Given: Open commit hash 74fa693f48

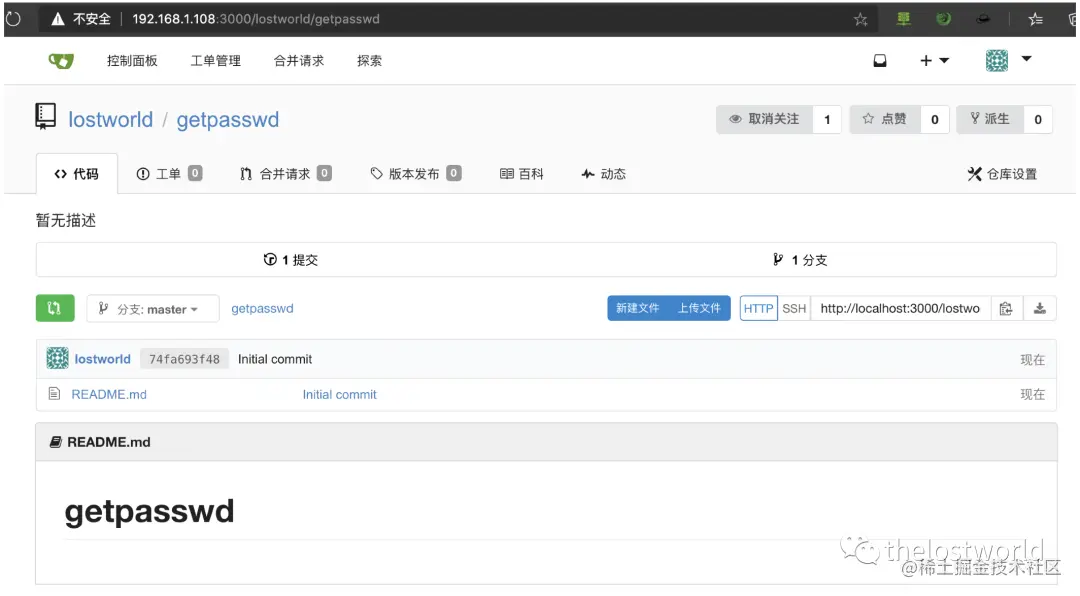Looking at the screenshot, I should [184, 359].
